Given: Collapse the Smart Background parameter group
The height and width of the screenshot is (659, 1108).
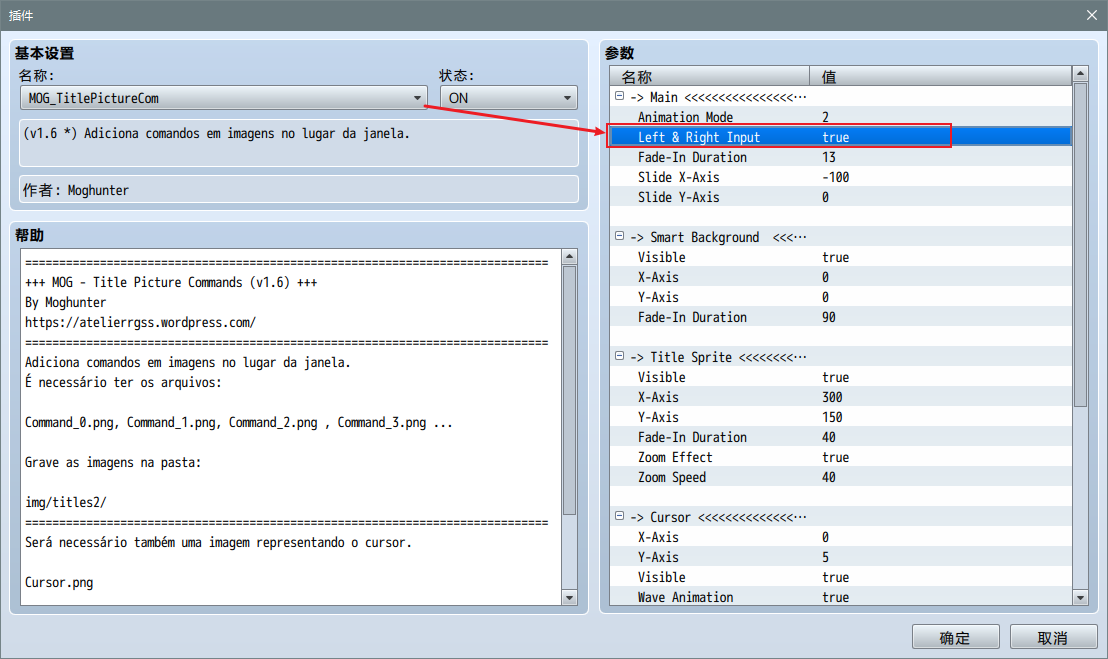Looking at the screenshot, I should tap(620, 236).
